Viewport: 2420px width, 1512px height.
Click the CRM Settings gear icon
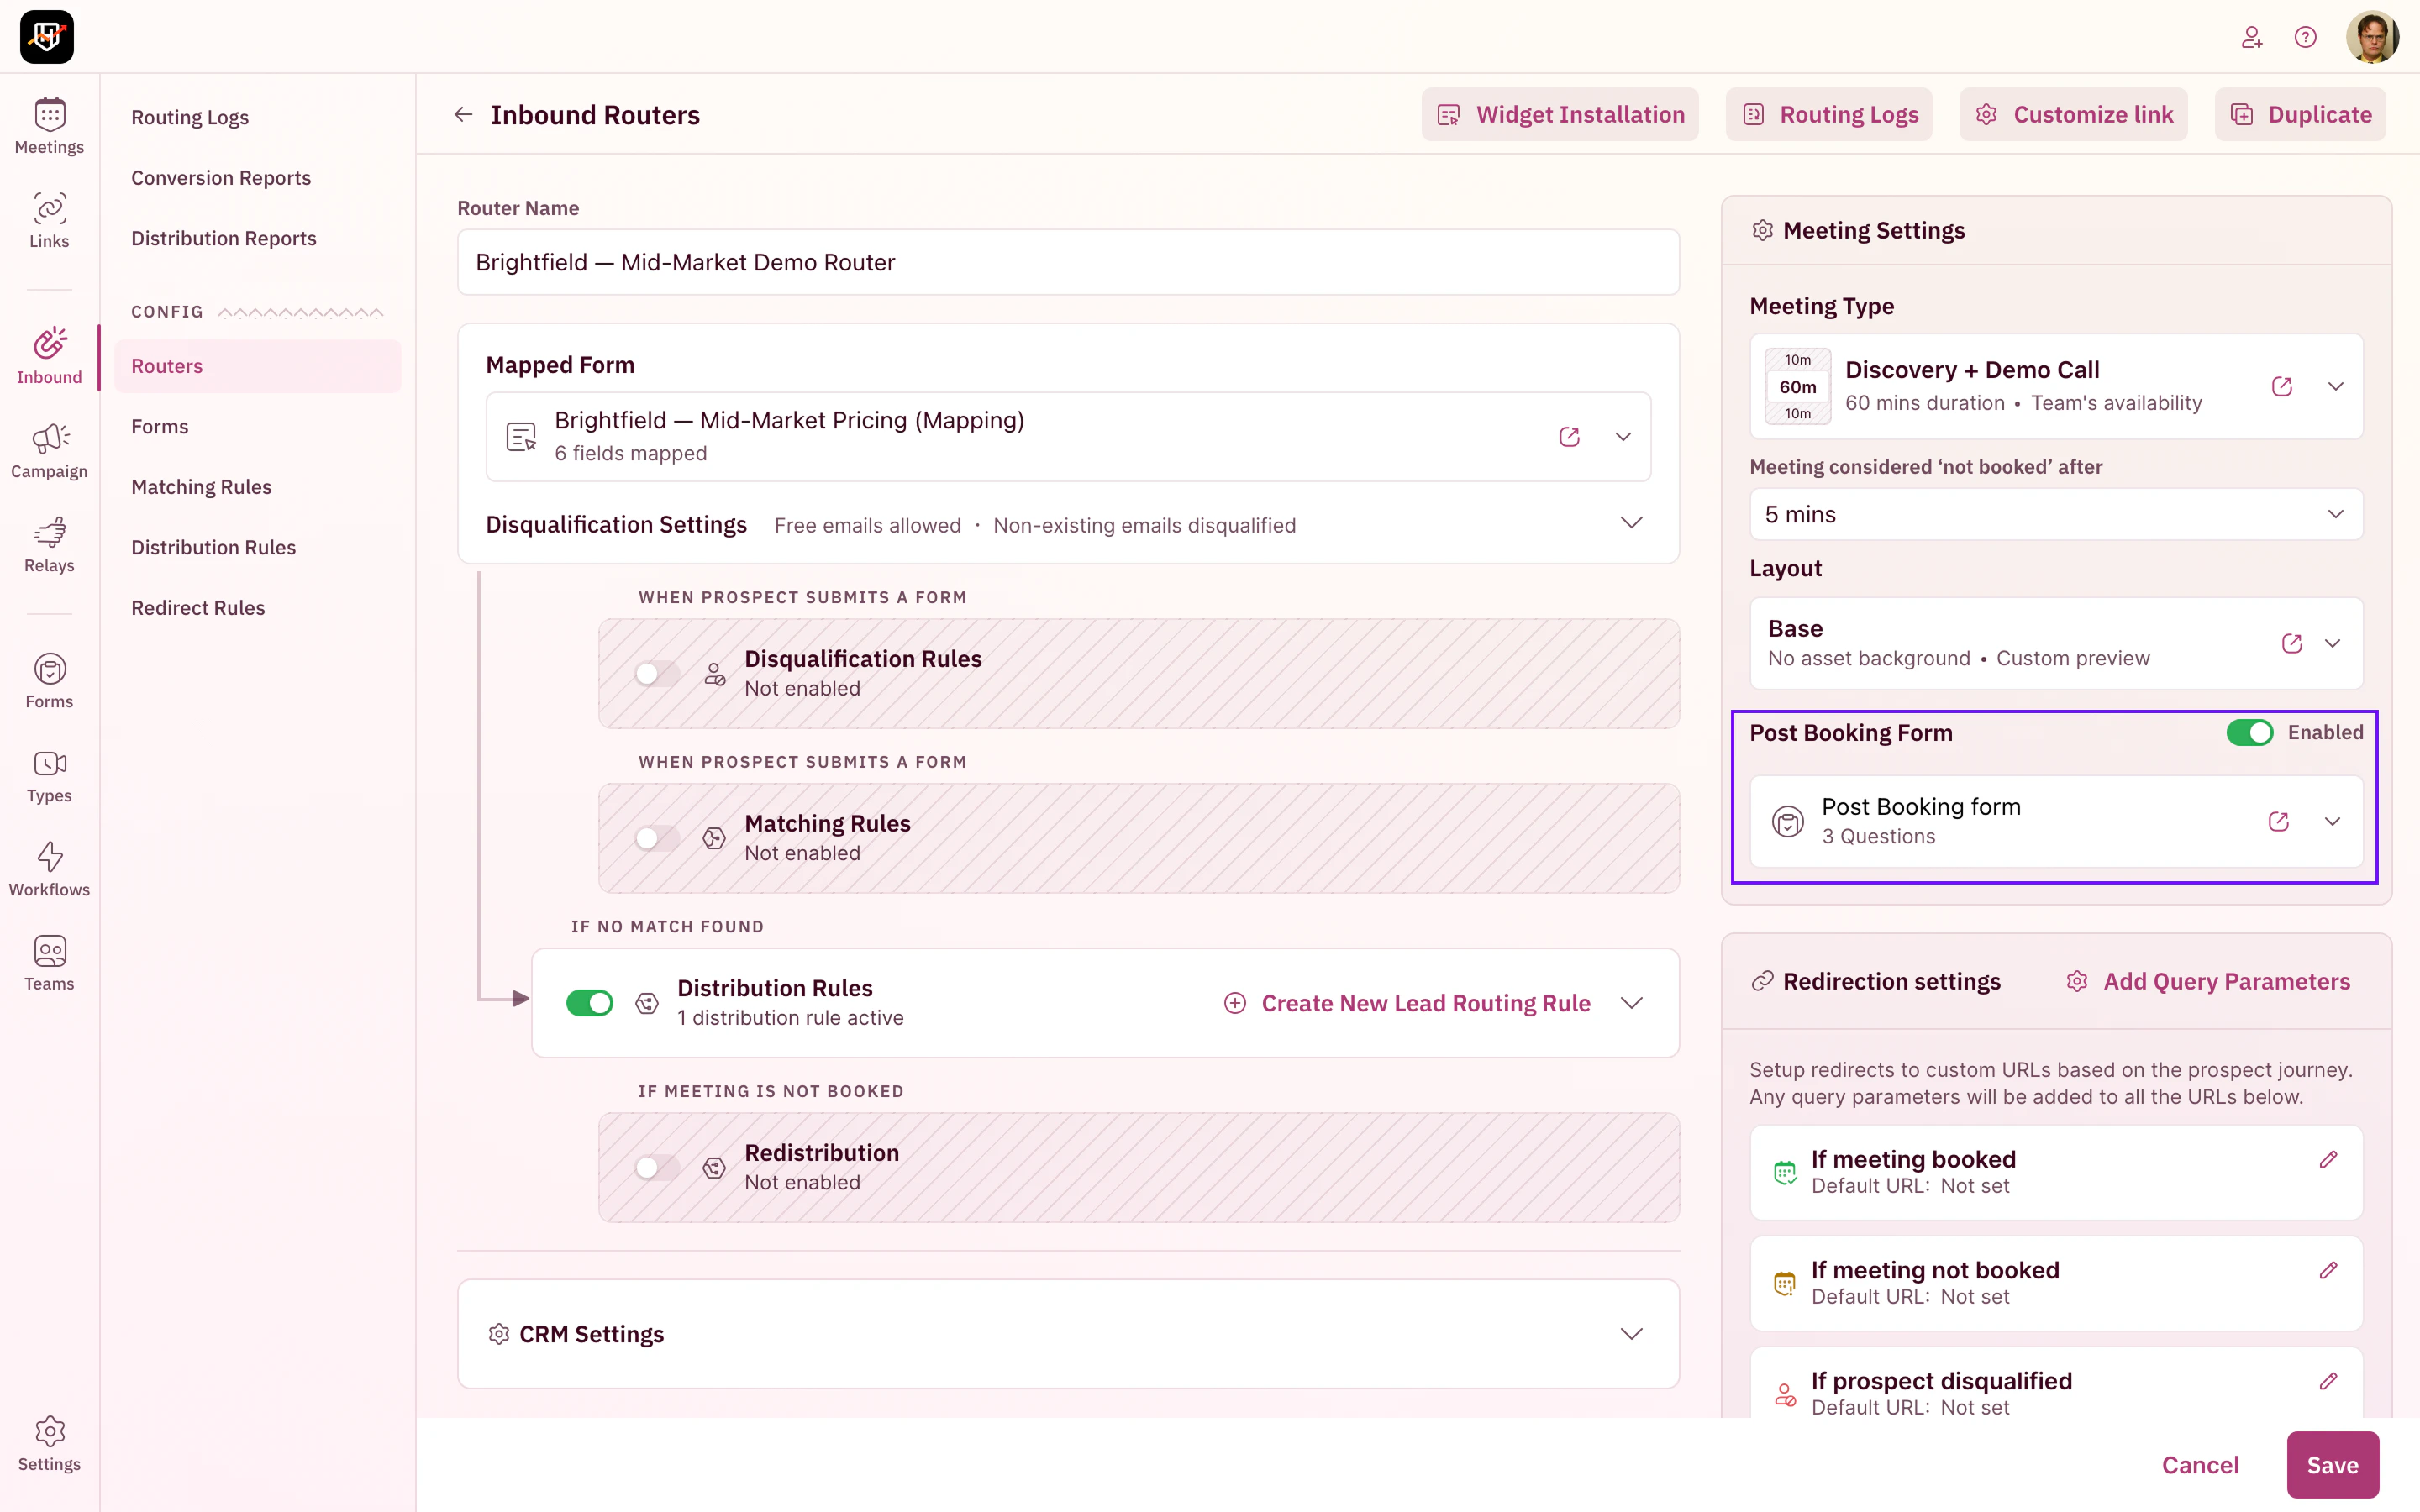[499, 1334]
